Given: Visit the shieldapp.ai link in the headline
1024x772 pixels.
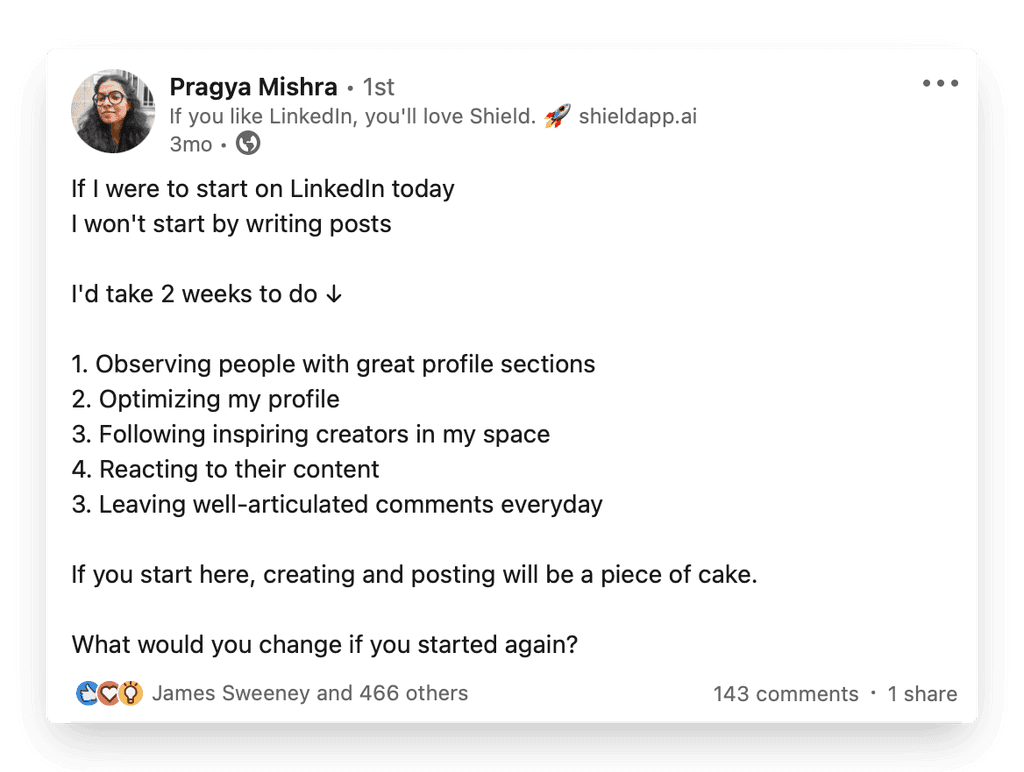Looking at the screenshot, I should (x=637, y=116).
